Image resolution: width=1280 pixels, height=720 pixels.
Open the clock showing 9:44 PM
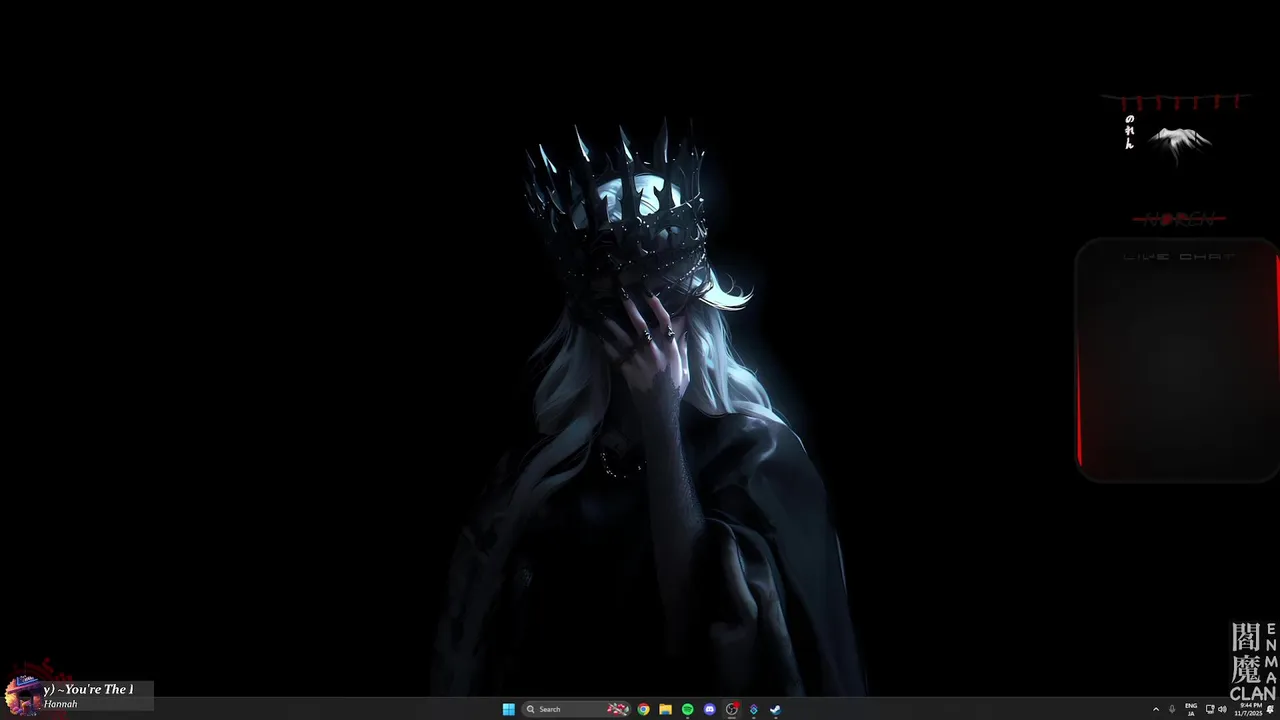click(x=1248, y=709)
